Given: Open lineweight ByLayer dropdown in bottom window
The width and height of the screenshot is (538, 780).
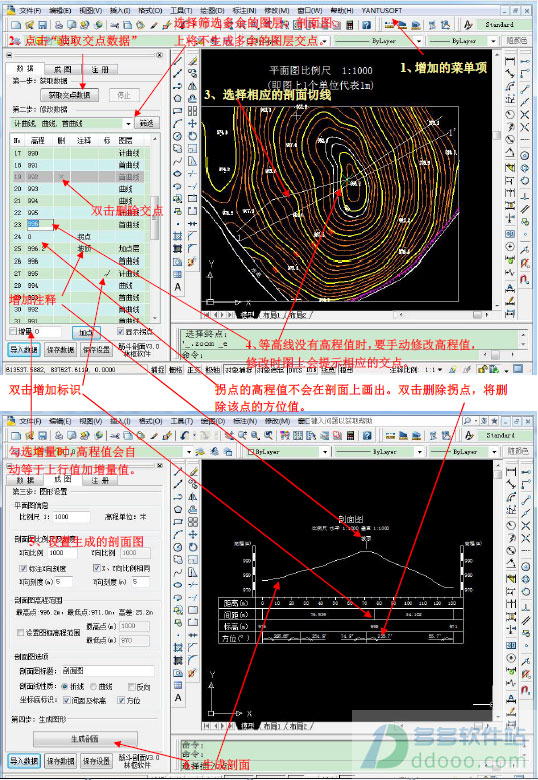Looking at the screenshot, I should [494, 452].
